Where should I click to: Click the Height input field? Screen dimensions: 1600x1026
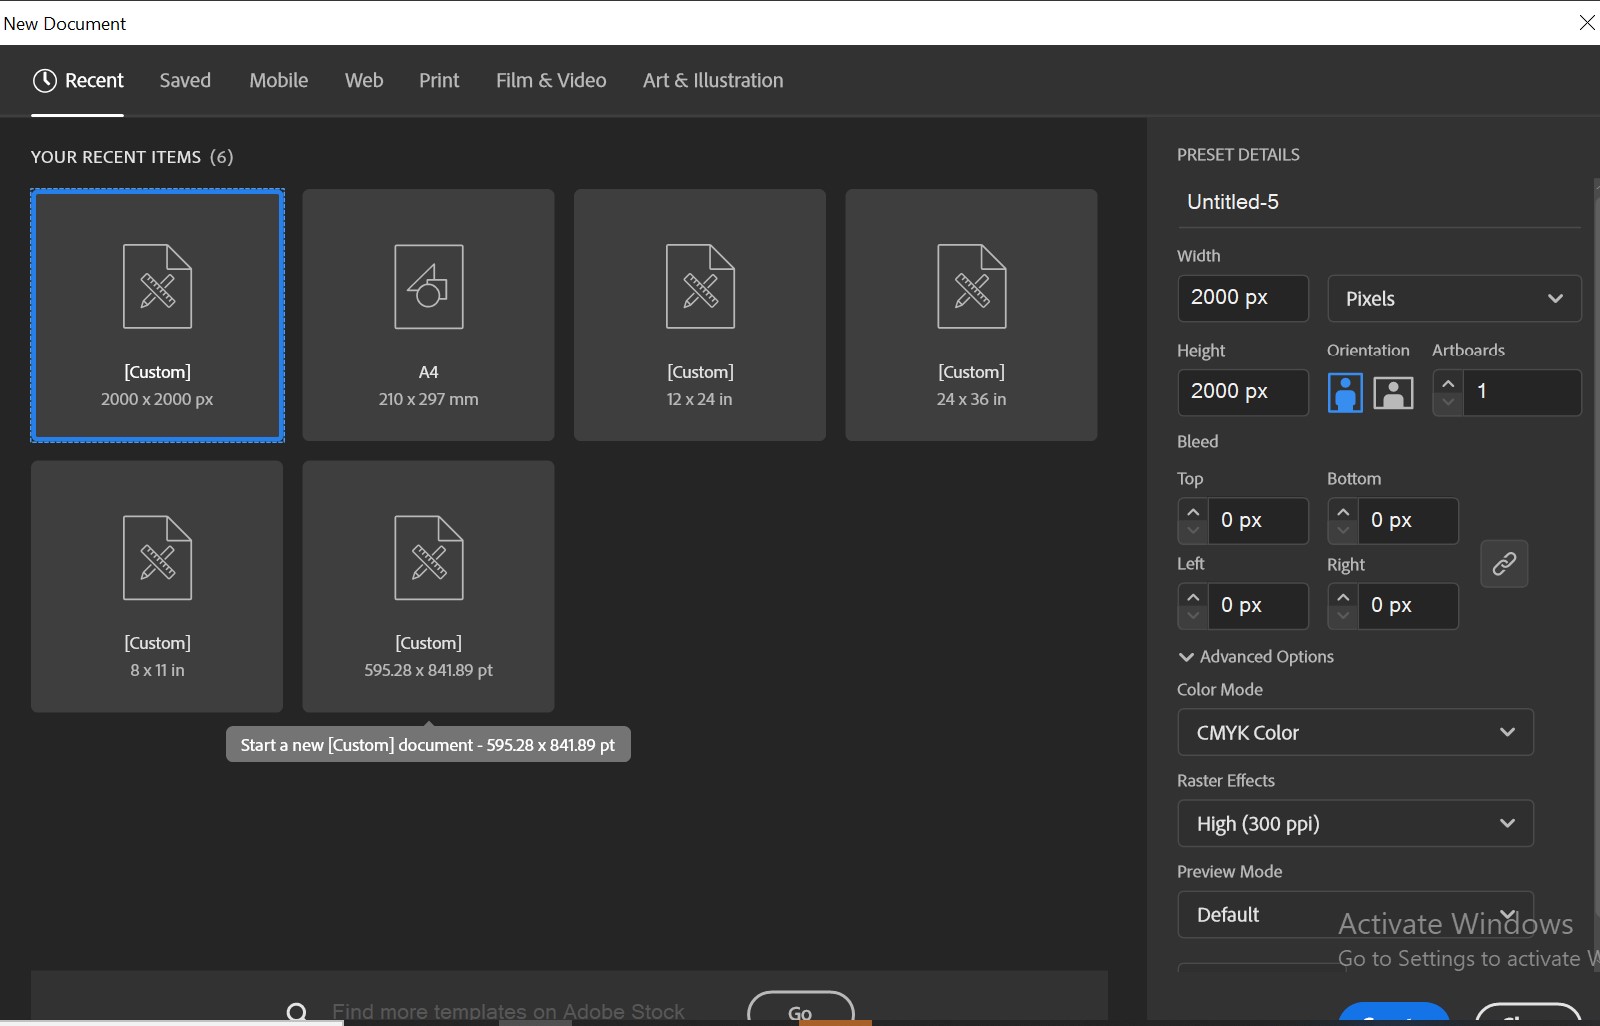1243,392
